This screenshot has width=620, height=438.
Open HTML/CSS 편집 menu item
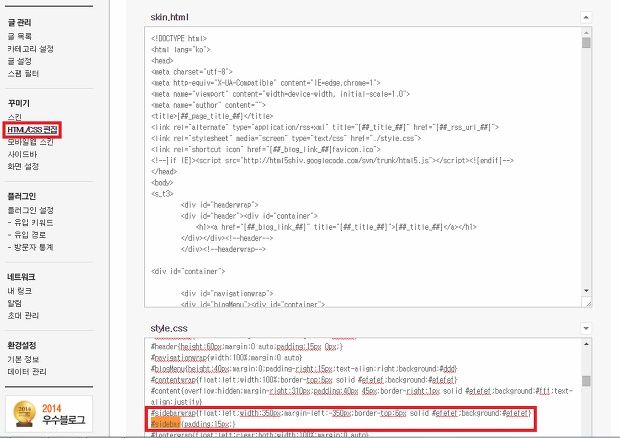(x=32, y=130)
